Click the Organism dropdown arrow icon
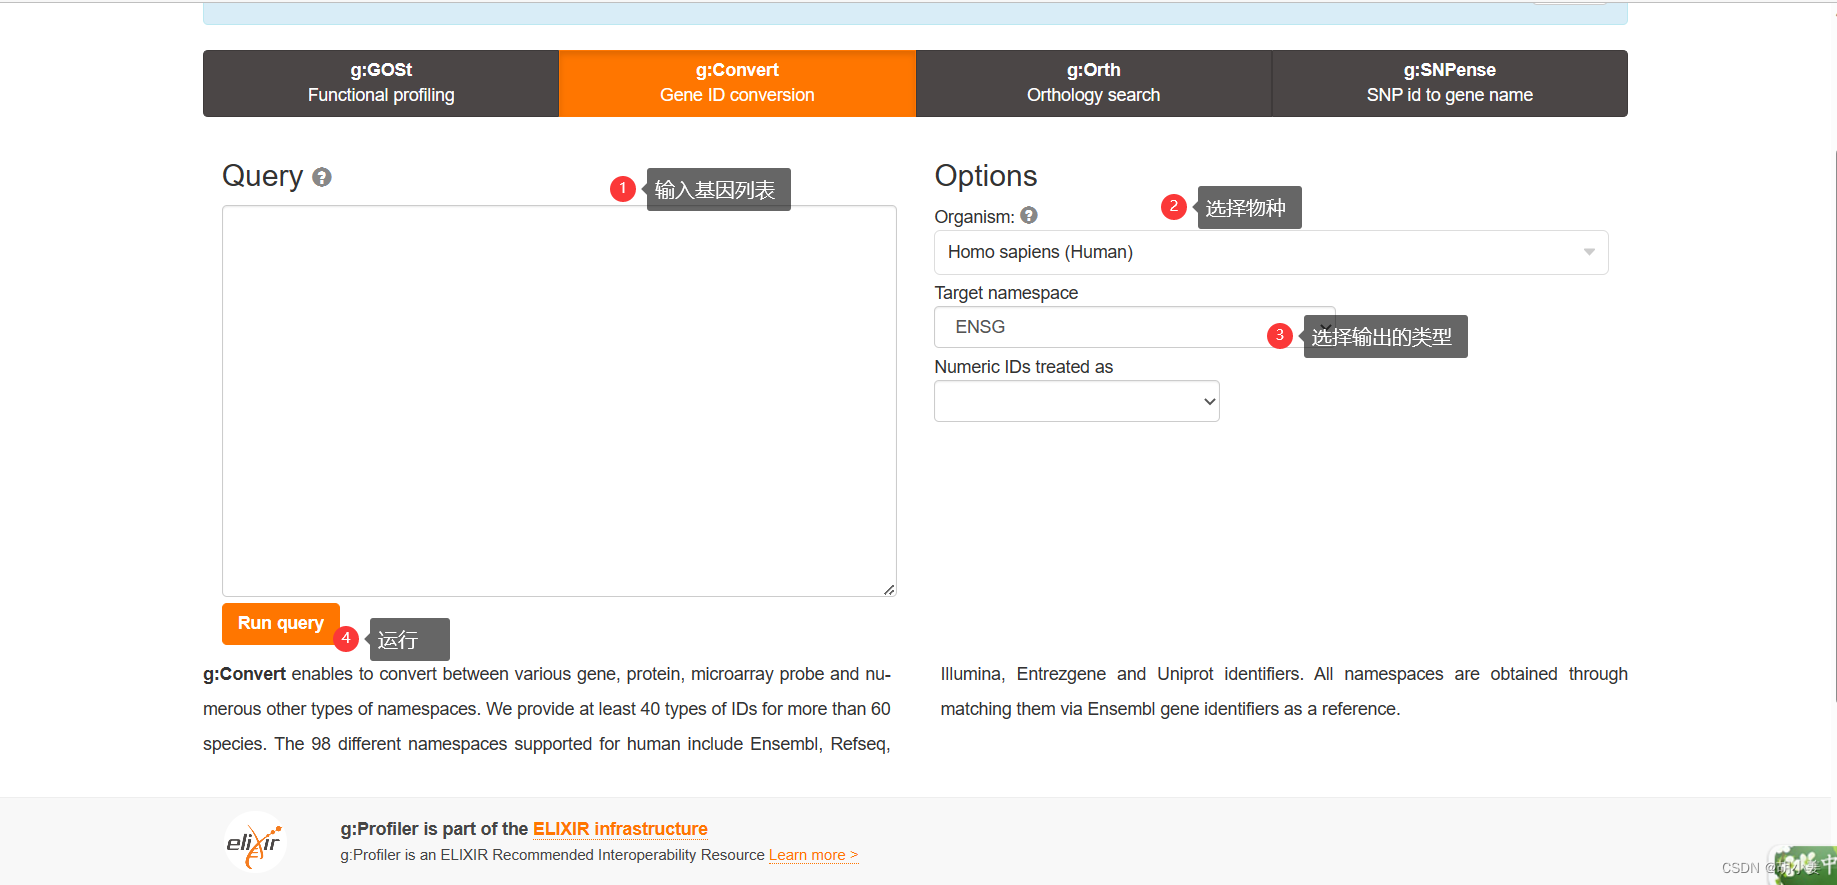 point(1589,252)
